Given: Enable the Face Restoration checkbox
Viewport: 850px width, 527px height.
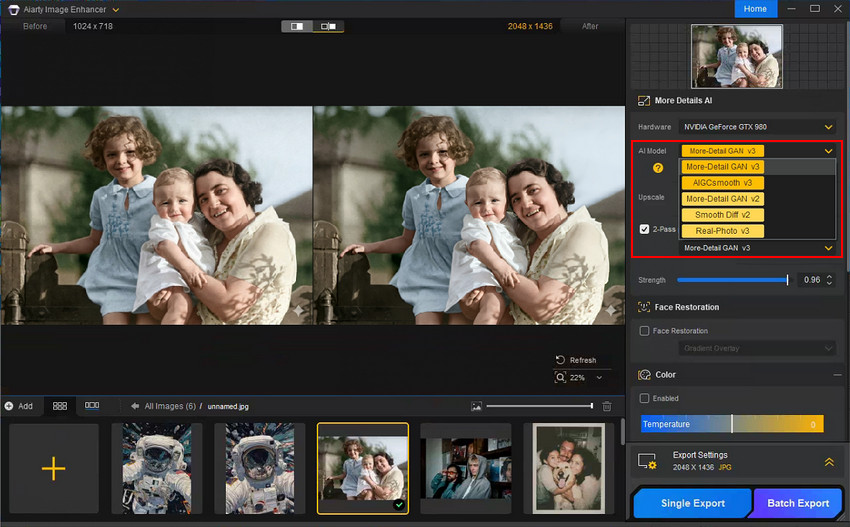Looking at the screenshot, I should pos(644,331).
